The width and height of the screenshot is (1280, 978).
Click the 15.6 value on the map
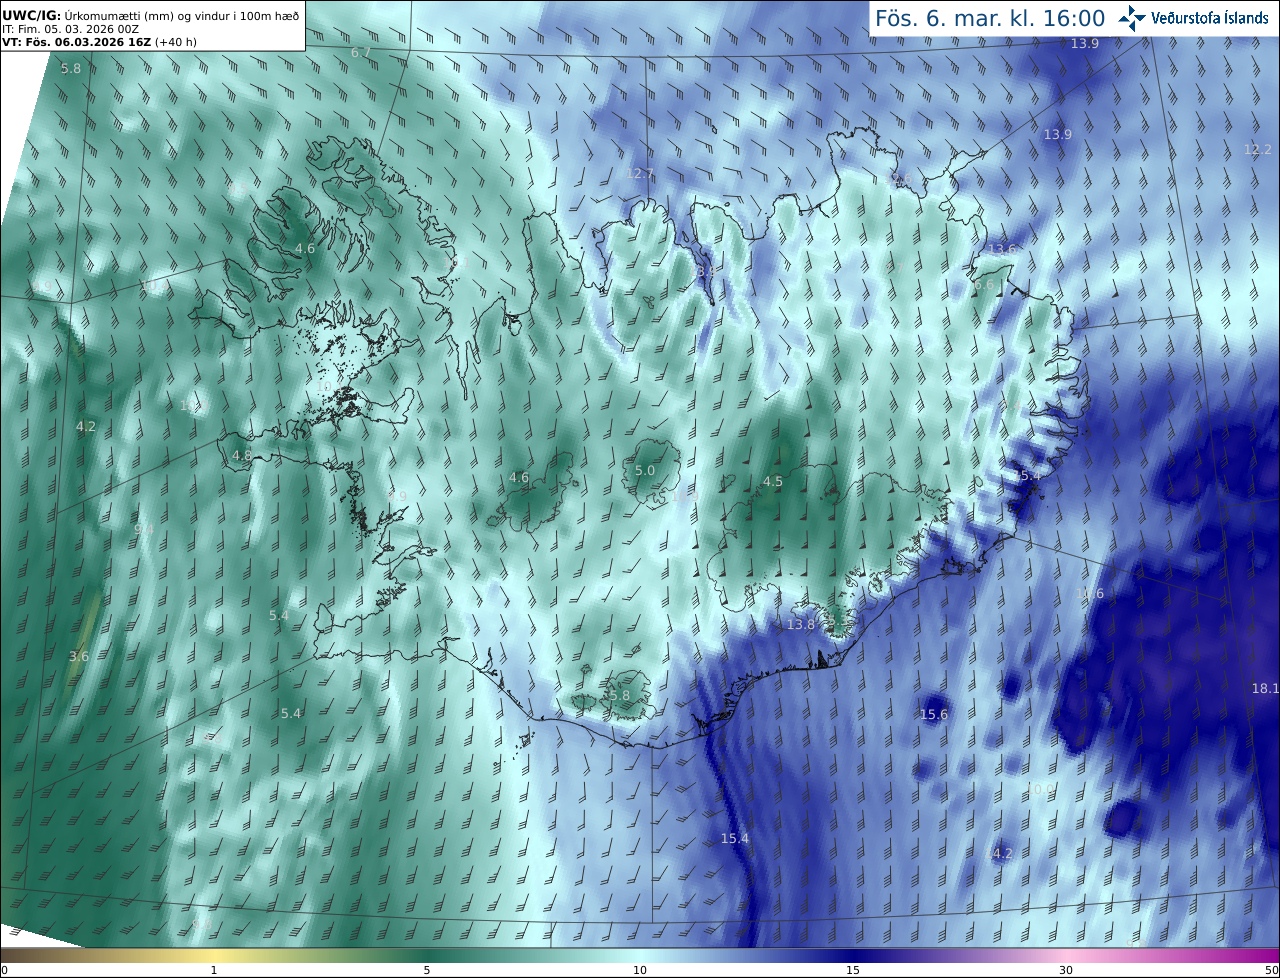pyautogui.click(x=934, y=714)
